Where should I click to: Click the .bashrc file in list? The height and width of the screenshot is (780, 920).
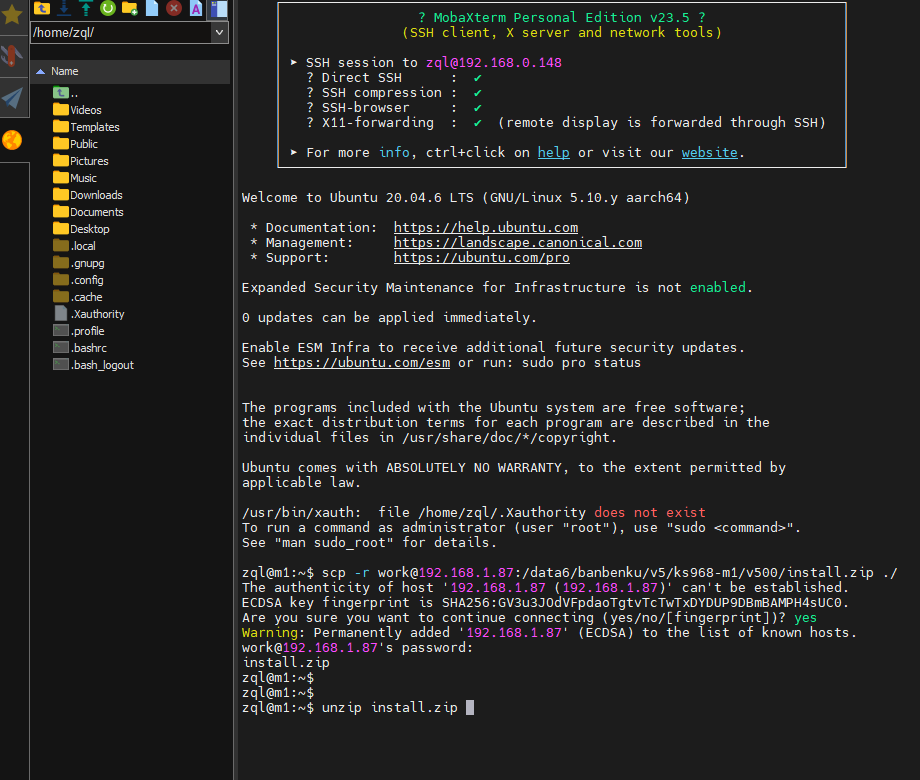tap(88, 348)
